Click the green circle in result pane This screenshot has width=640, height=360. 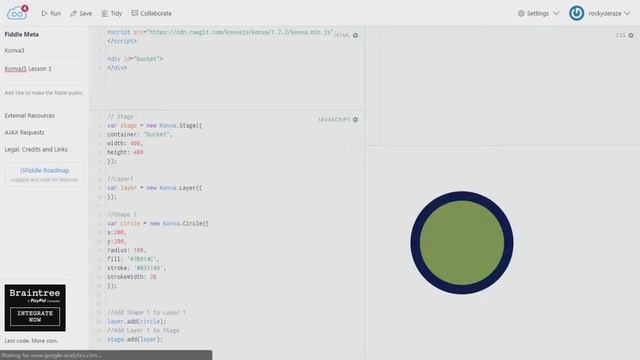click(462, 243)
